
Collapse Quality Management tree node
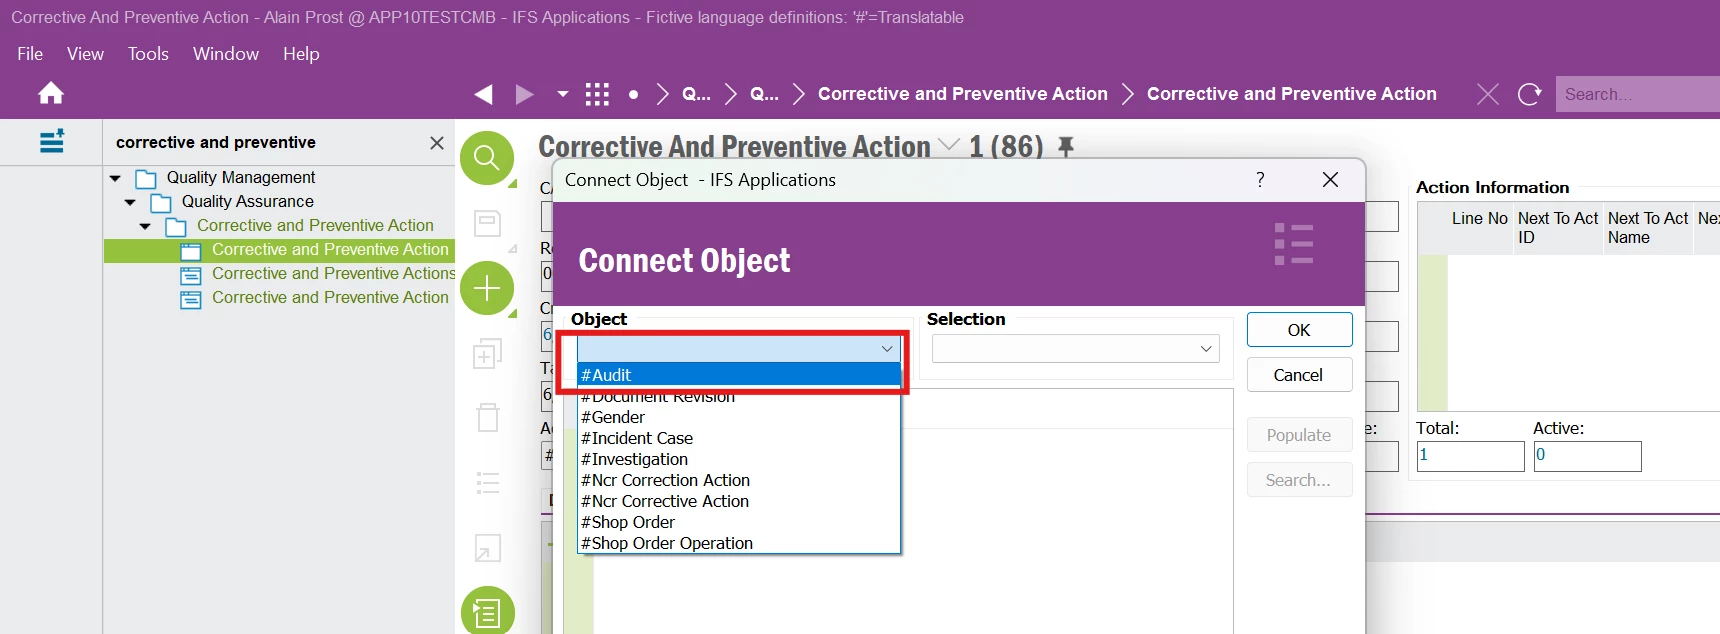pyautogui.click(x=115, y=178)
